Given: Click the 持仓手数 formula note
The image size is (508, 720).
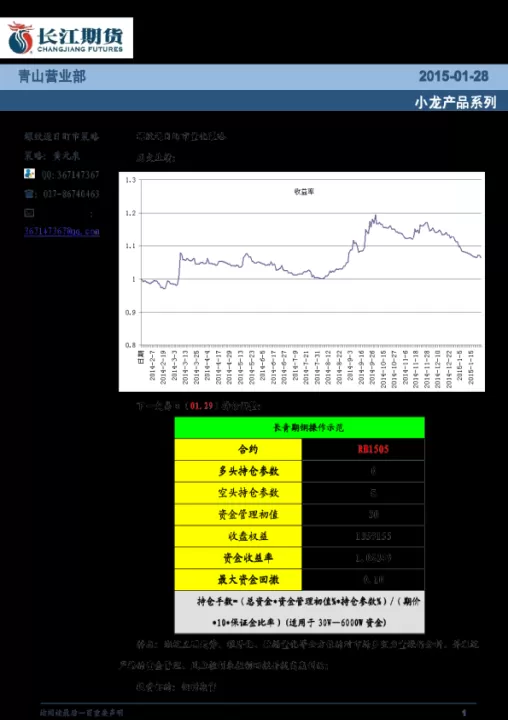Looking at the screenshot, I should click(x=299, y=612).
